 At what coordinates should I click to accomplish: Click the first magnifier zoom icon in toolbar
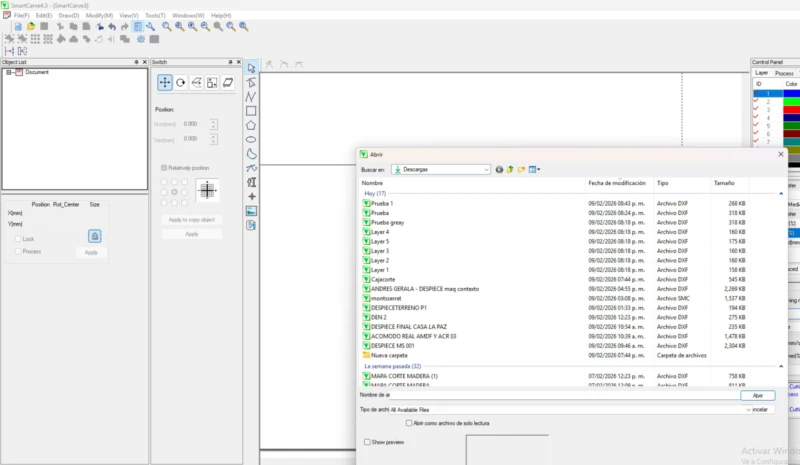point(167,27)
